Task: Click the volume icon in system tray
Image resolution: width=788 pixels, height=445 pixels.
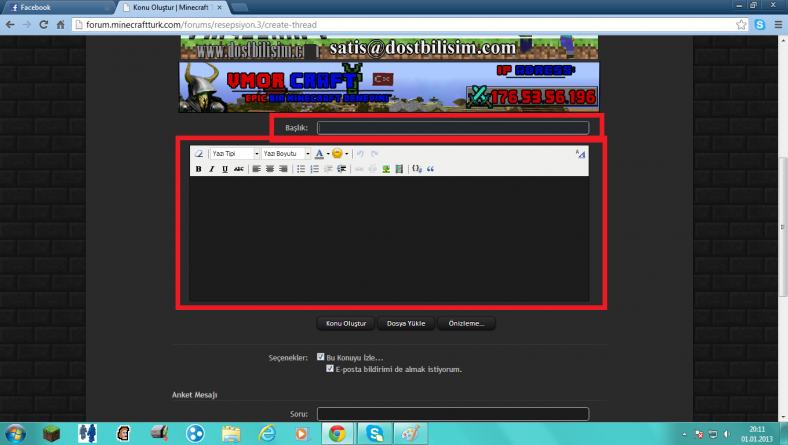Action: (727, 434)
